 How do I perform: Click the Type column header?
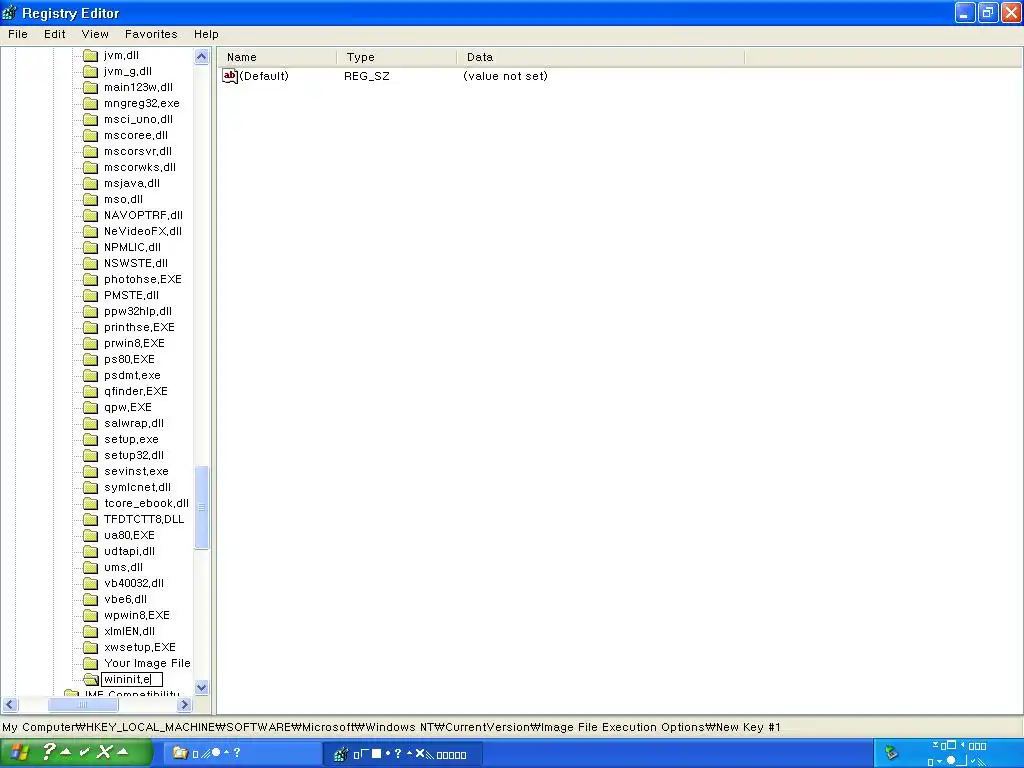click(396, 57)
